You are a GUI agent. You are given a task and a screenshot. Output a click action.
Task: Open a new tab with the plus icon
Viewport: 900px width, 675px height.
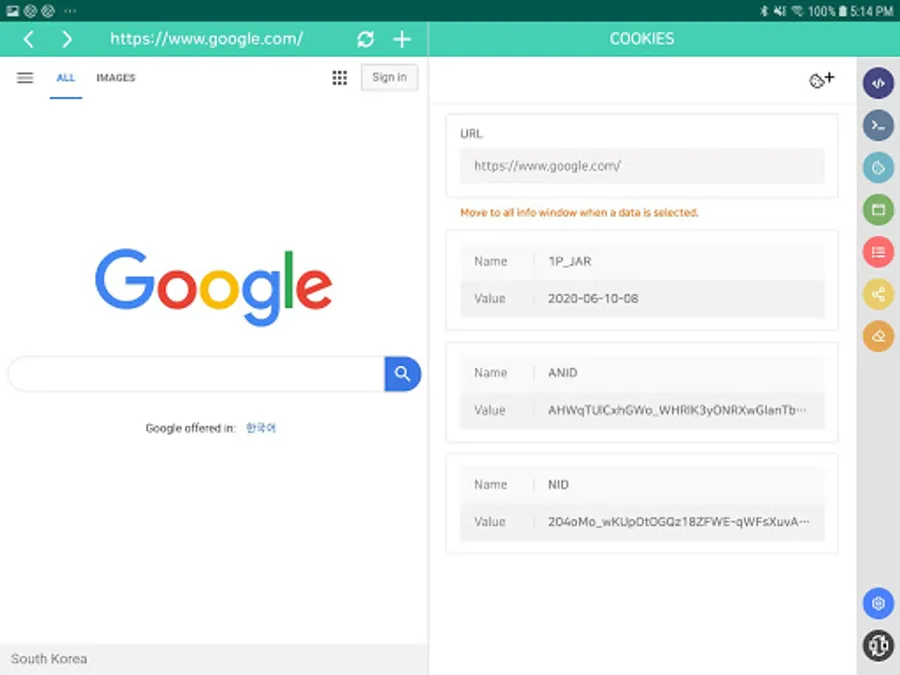(402, 39)
